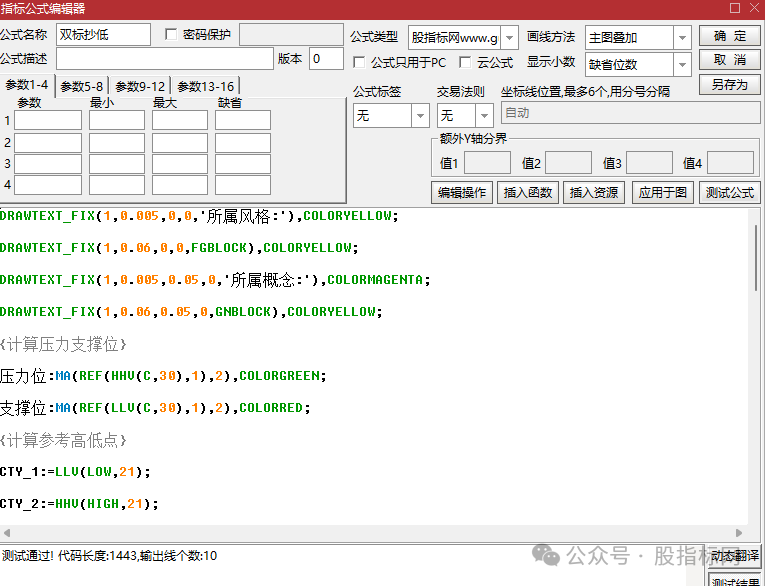
Task: Click the horizontal scrollbar left arrow
Action: pos(7,533)
